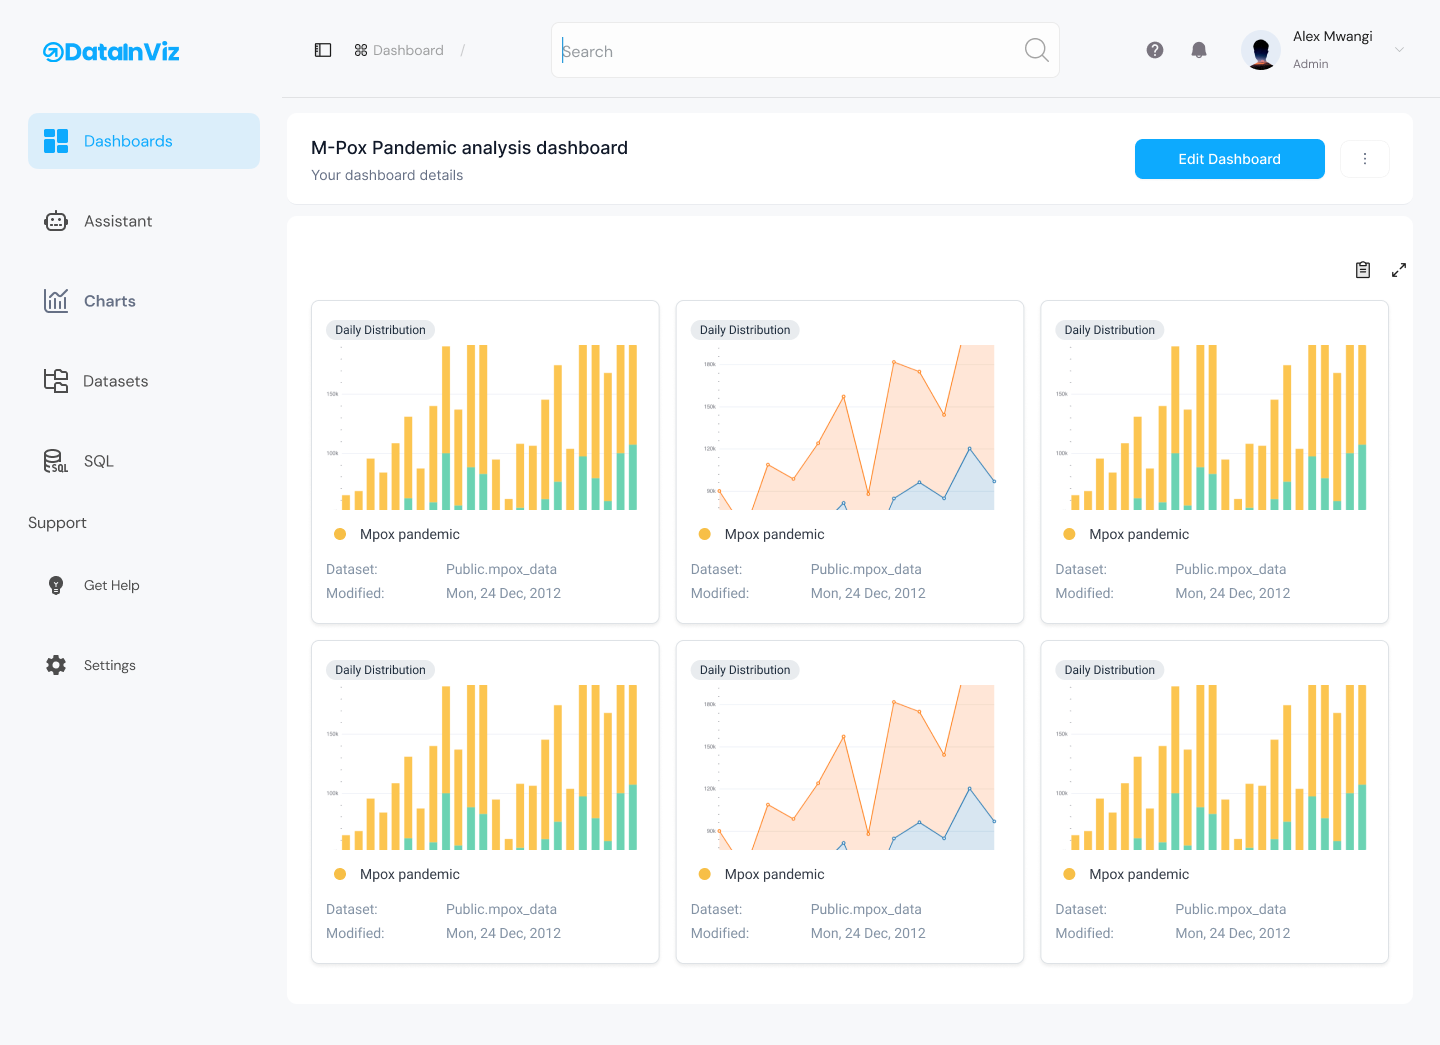Click the DataInViz logo
Screen dimensions: 1440x1045
coord(111,51)
